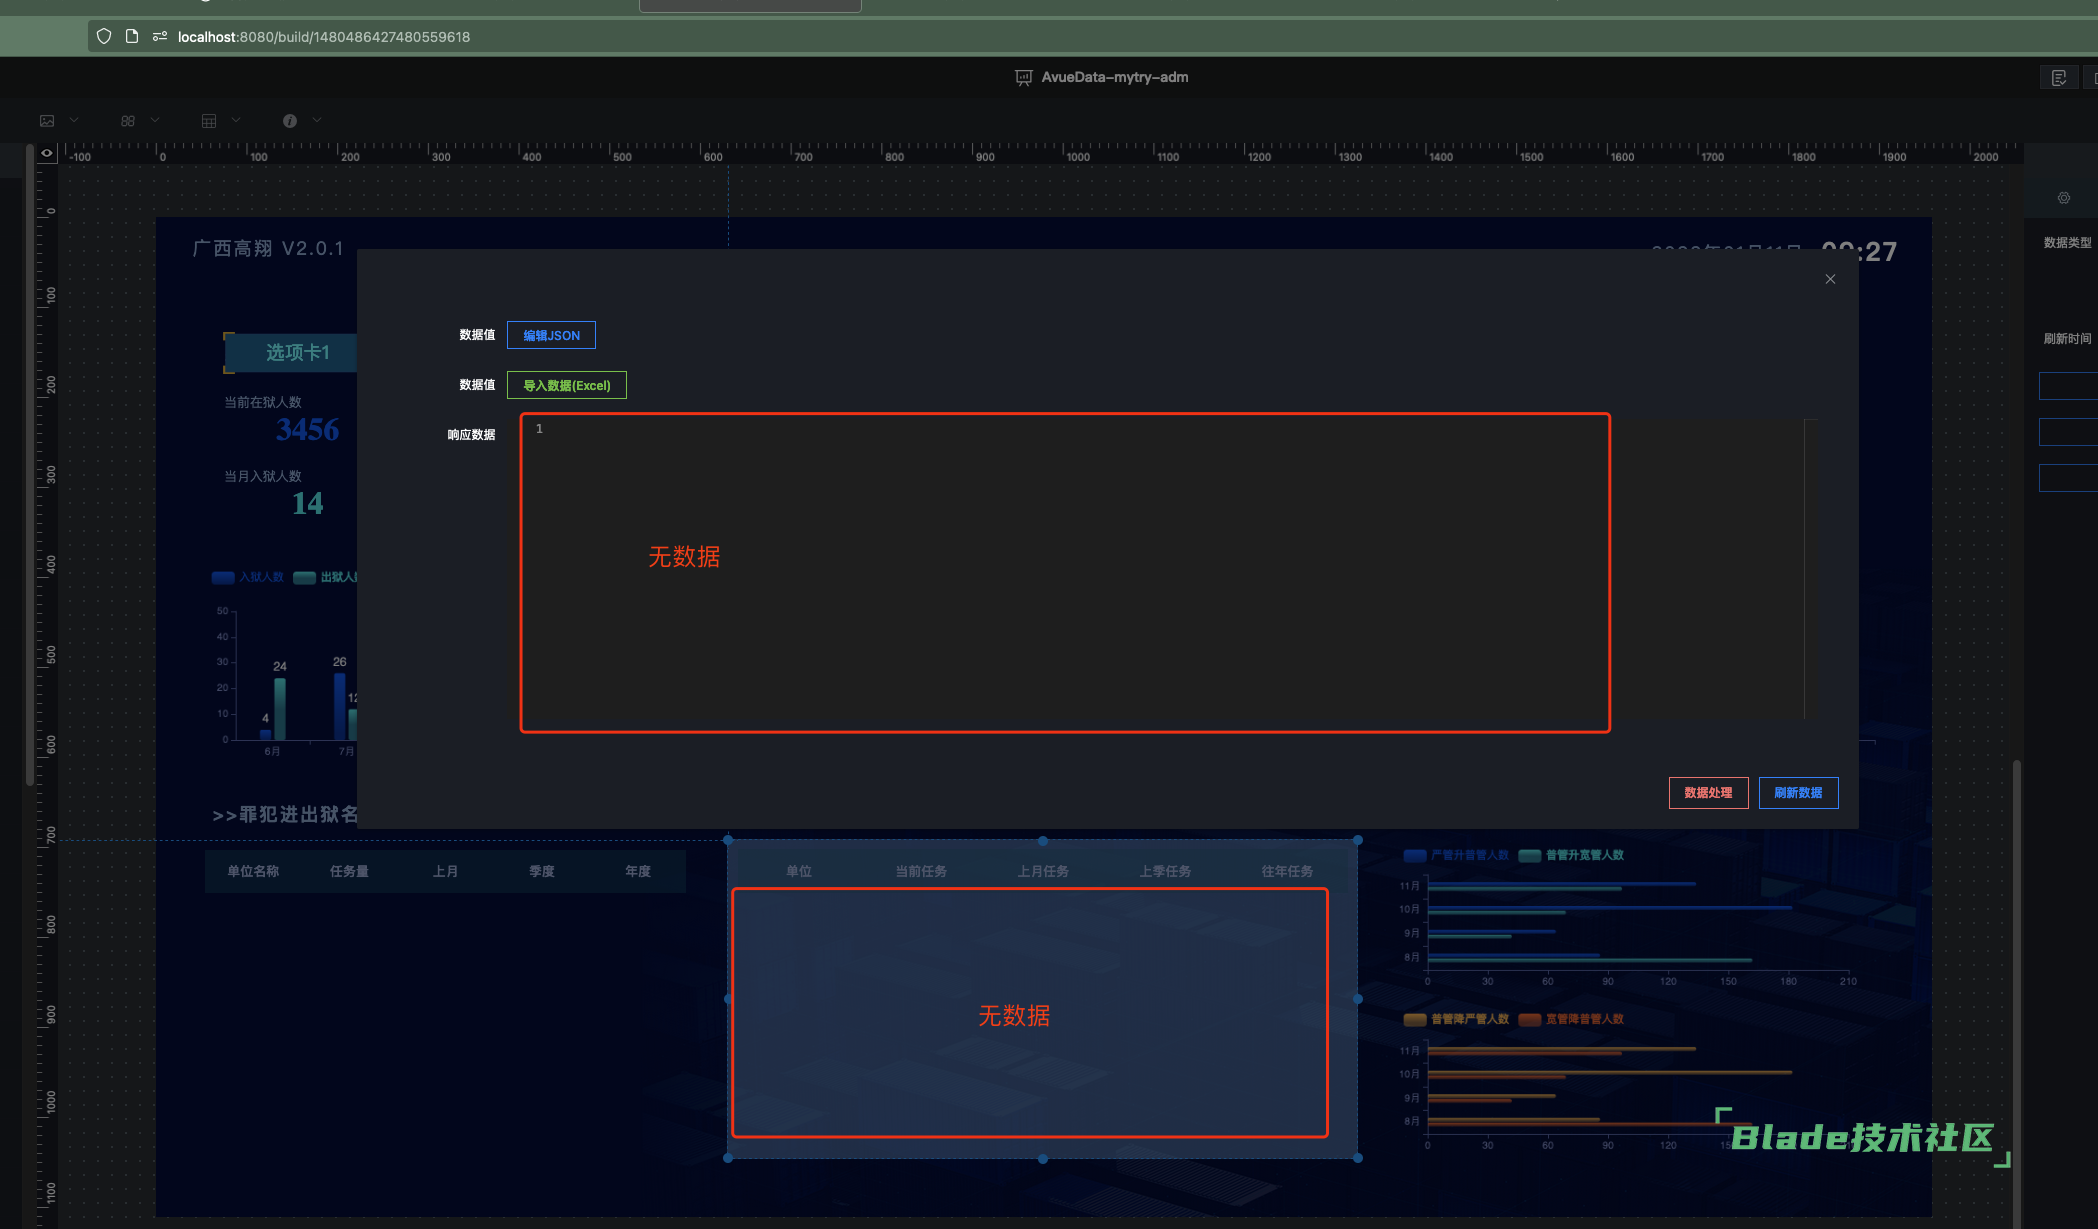The image size is (2098, 1229).
Task: Click the browser address bar URL
Action: [324, 37]
